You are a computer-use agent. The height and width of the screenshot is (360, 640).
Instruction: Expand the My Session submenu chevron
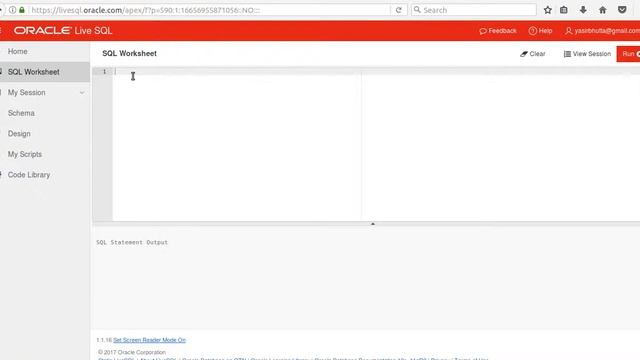(x=82, y=93)
